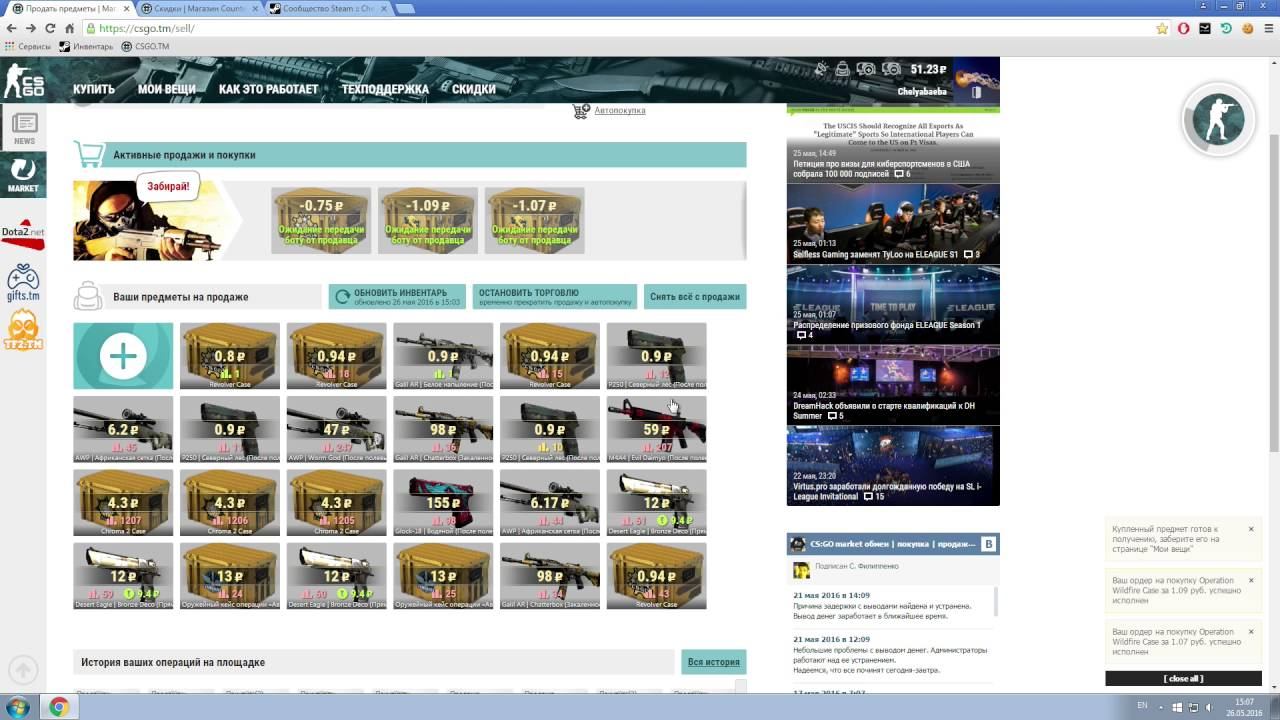Screen dimensions: 1280x720
Task: Click the withdraw money minus icon
Action: click(891, 69)
